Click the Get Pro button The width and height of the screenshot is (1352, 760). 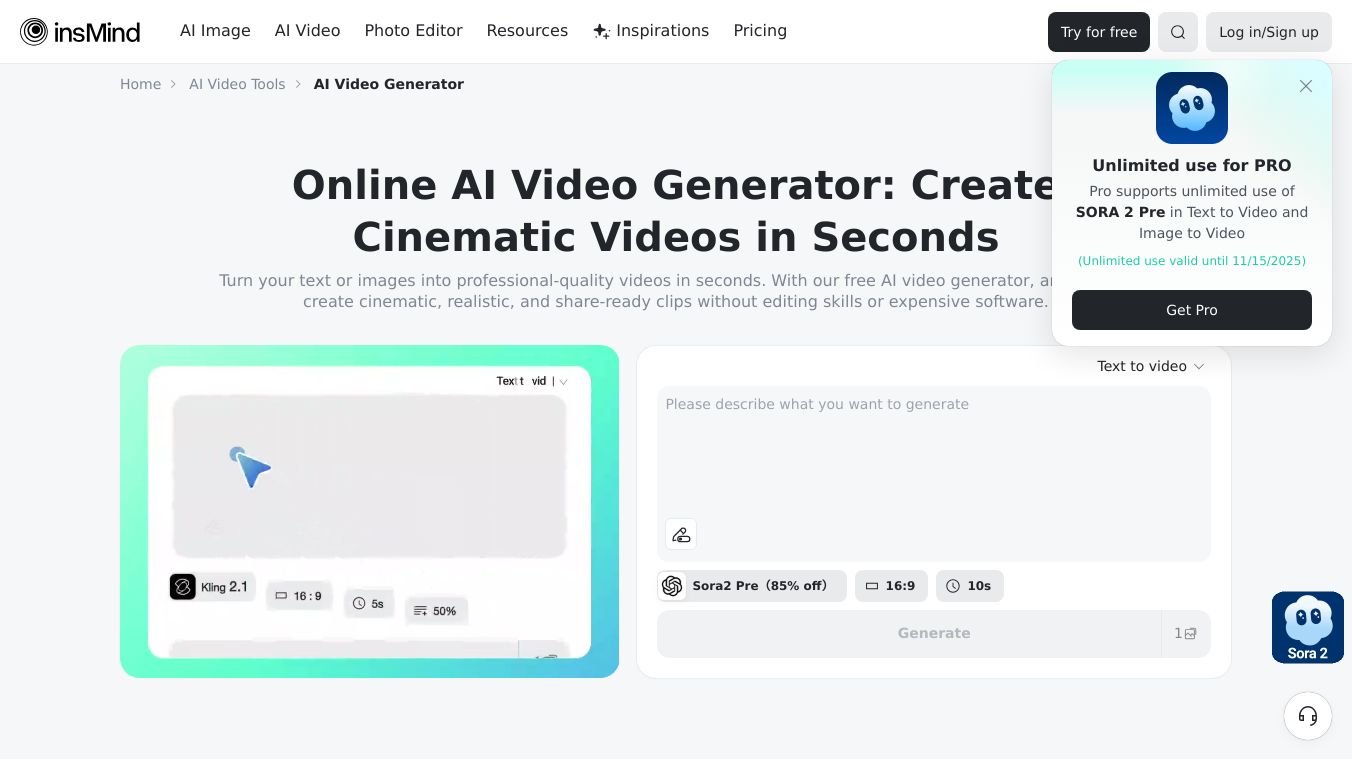1192,310
